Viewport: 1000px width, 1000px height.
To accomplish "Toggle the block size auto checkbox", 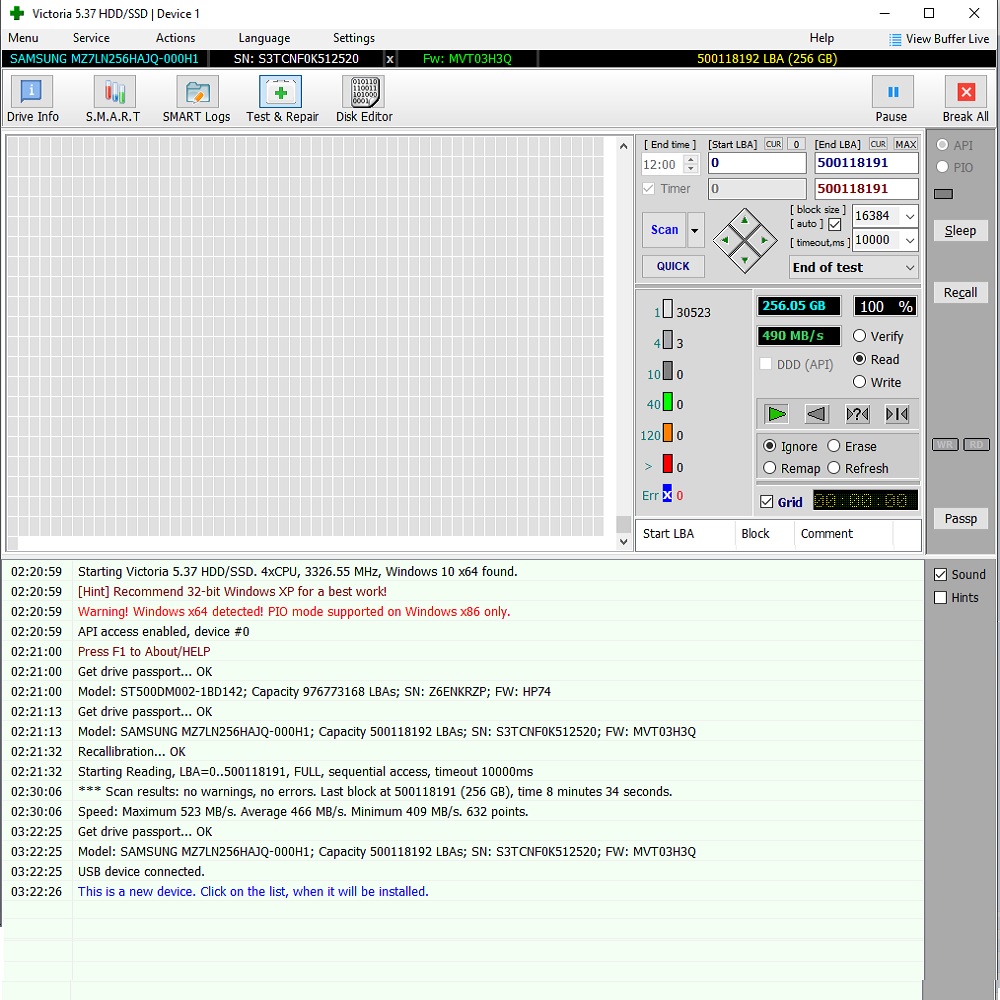I will tap(835, 224).
